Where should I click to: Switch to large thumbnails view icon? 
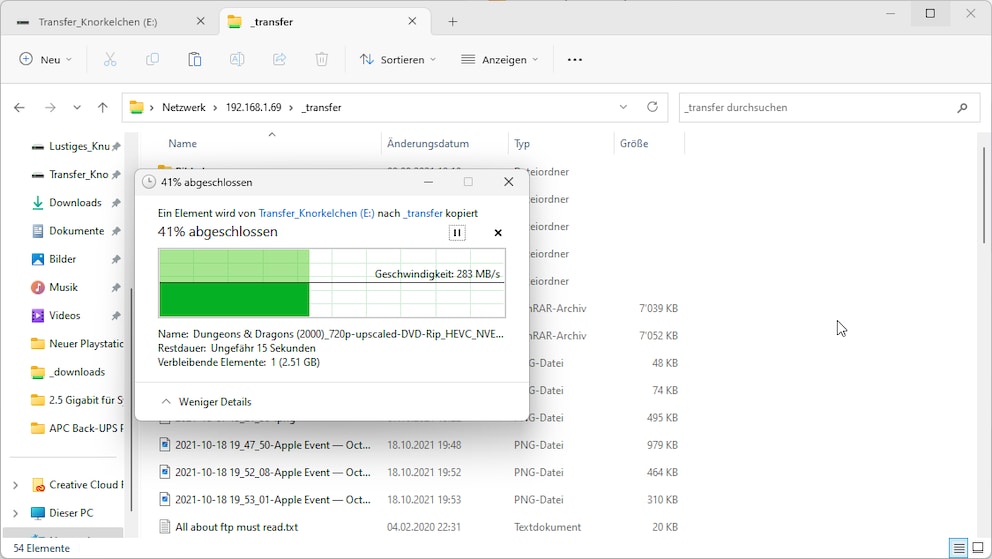tap(978, 548)
